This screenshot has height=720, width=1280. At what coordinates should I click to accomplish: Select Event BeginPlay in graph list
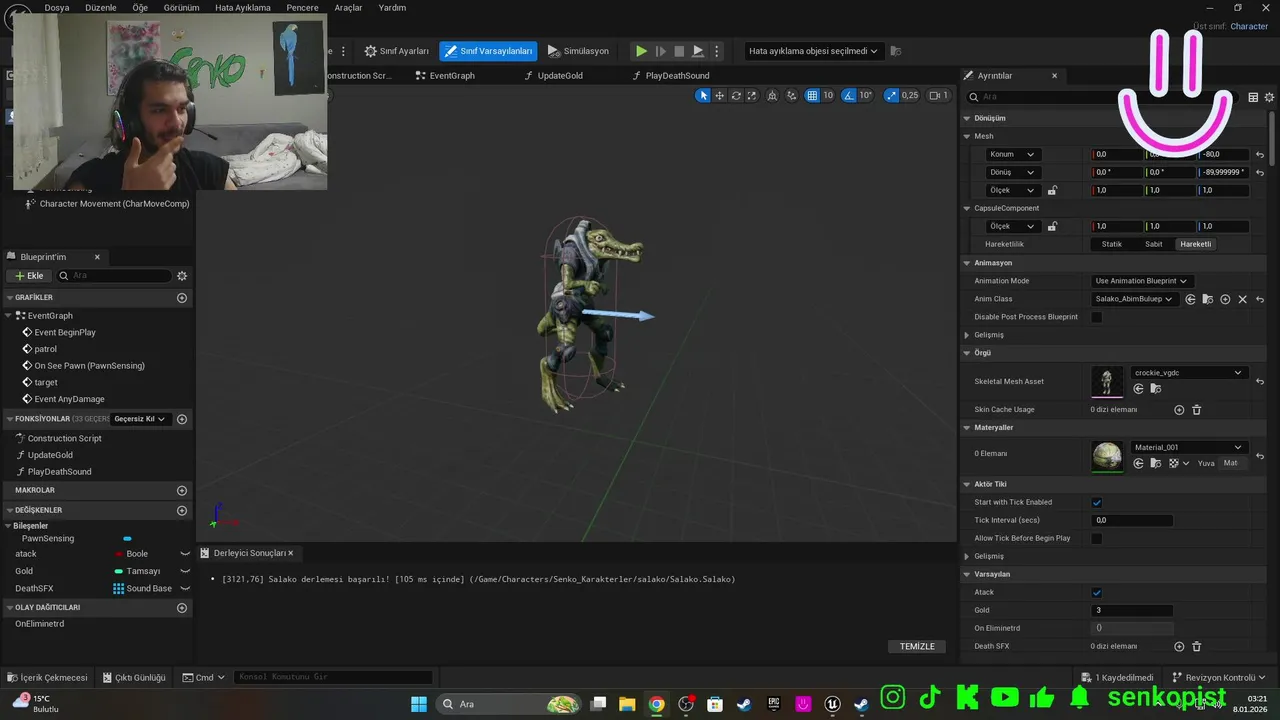click(65, 332)
